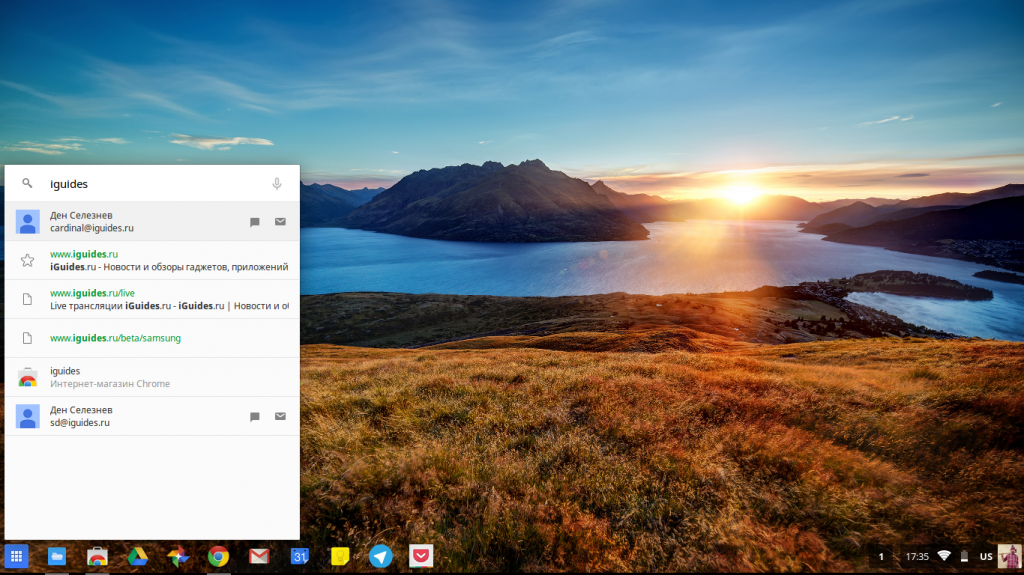Open Pocket app in the shelf
Viewport: 1024px width, 575px height.
(421, 556)
